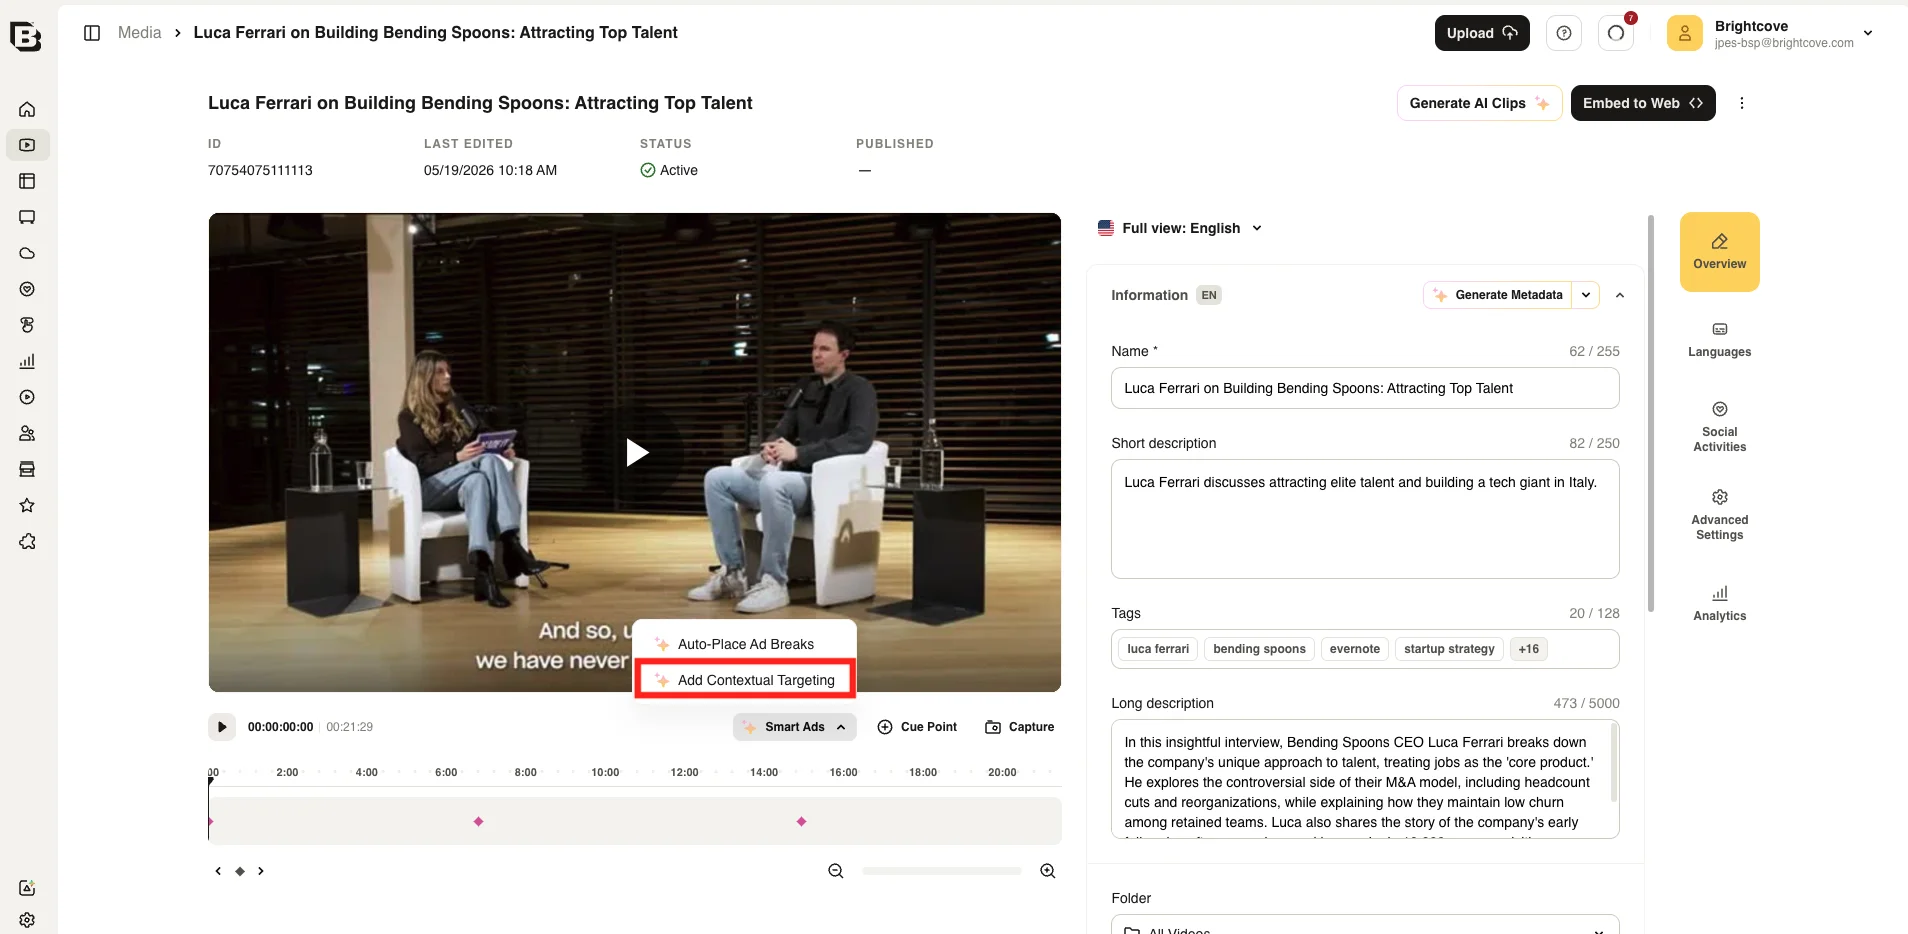This screenshot has width=1908, height=934.
Task: Click into the Long description field
Action: point(1365,779)
